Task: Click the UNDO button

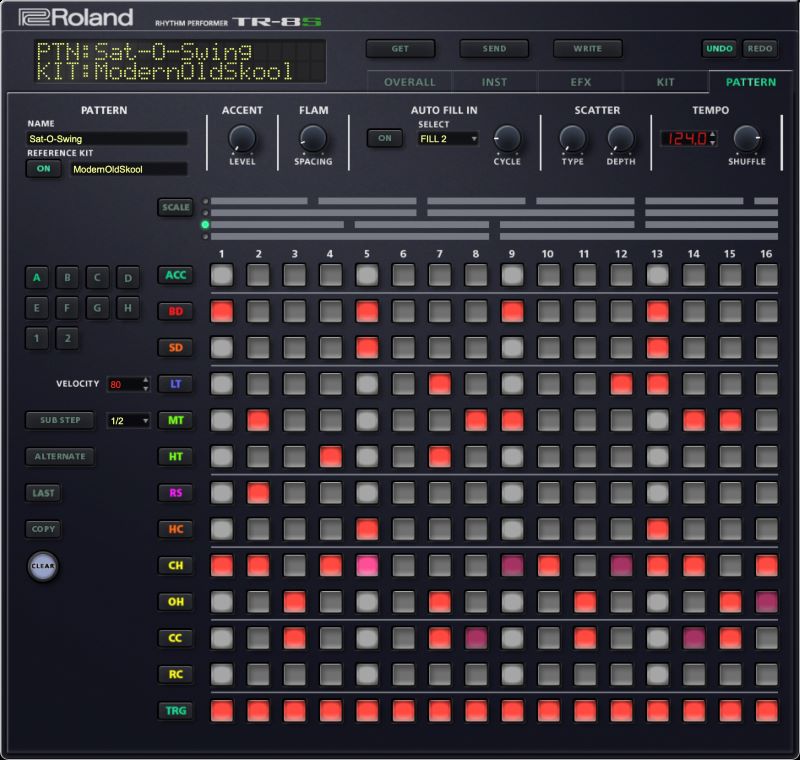Action: 719,48
